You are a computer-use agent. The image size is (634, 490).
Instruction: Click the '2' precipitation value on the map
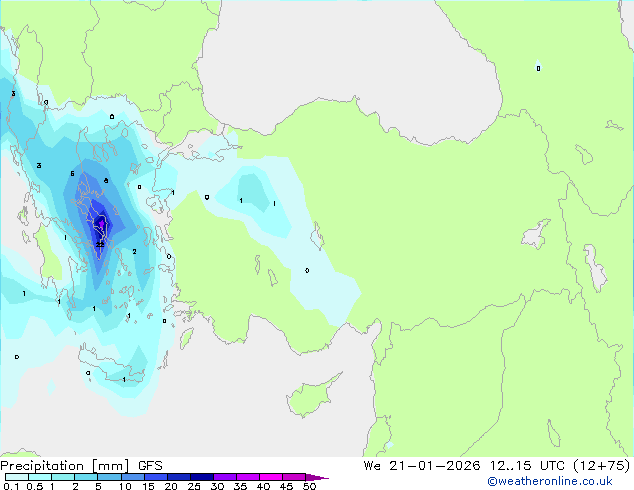(134, 251)
